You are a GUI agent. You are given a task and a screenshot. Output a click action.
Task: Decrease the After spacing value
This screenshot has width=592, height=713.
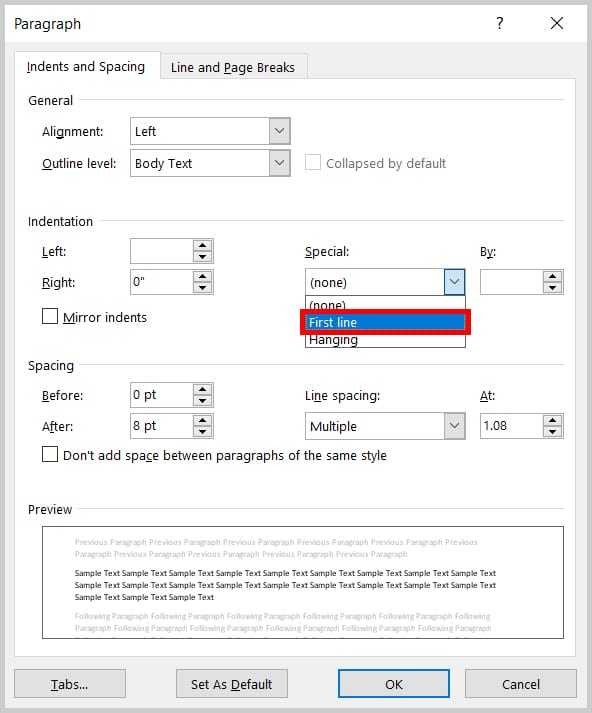point(202,432)
